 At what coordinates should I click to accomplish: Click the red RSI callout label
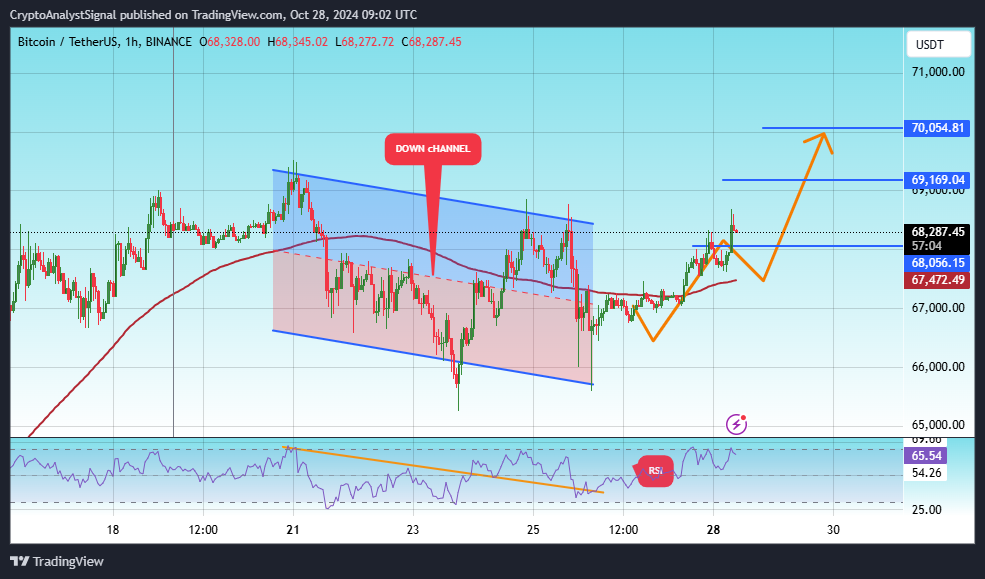pos(656,471)
